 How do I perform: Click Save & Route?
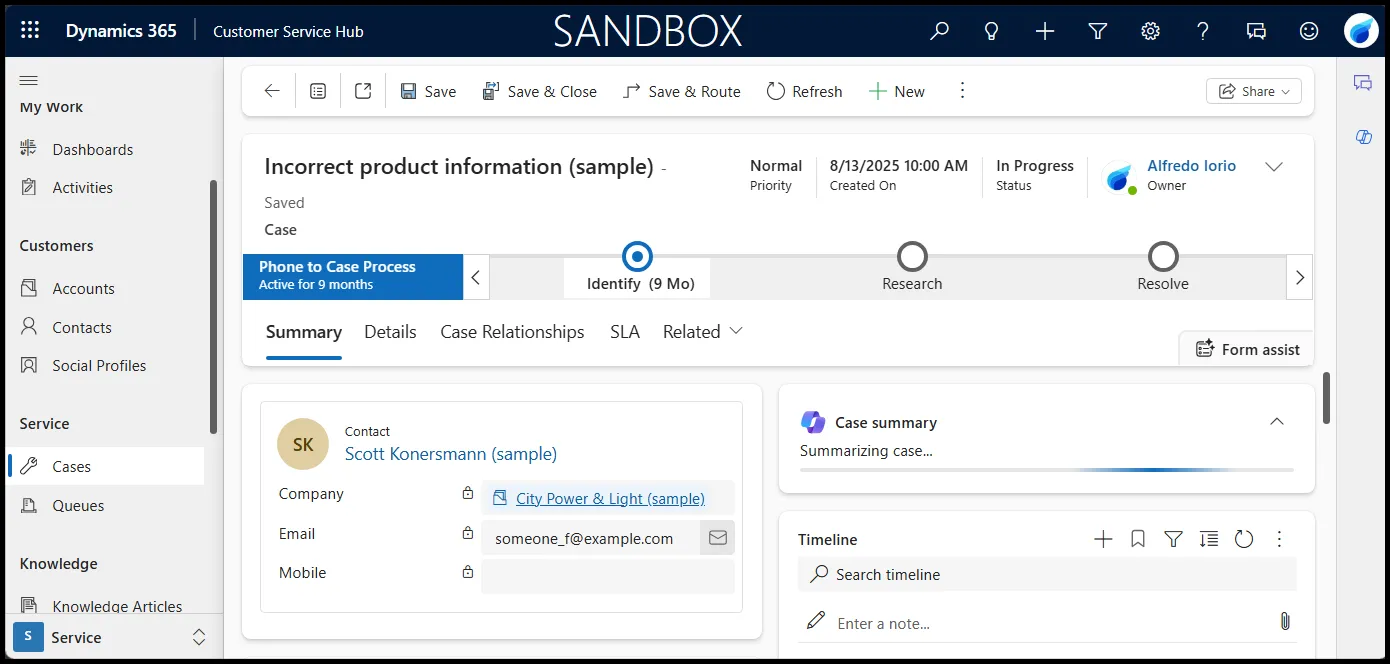pyautogui.click(x=681, y=91)
